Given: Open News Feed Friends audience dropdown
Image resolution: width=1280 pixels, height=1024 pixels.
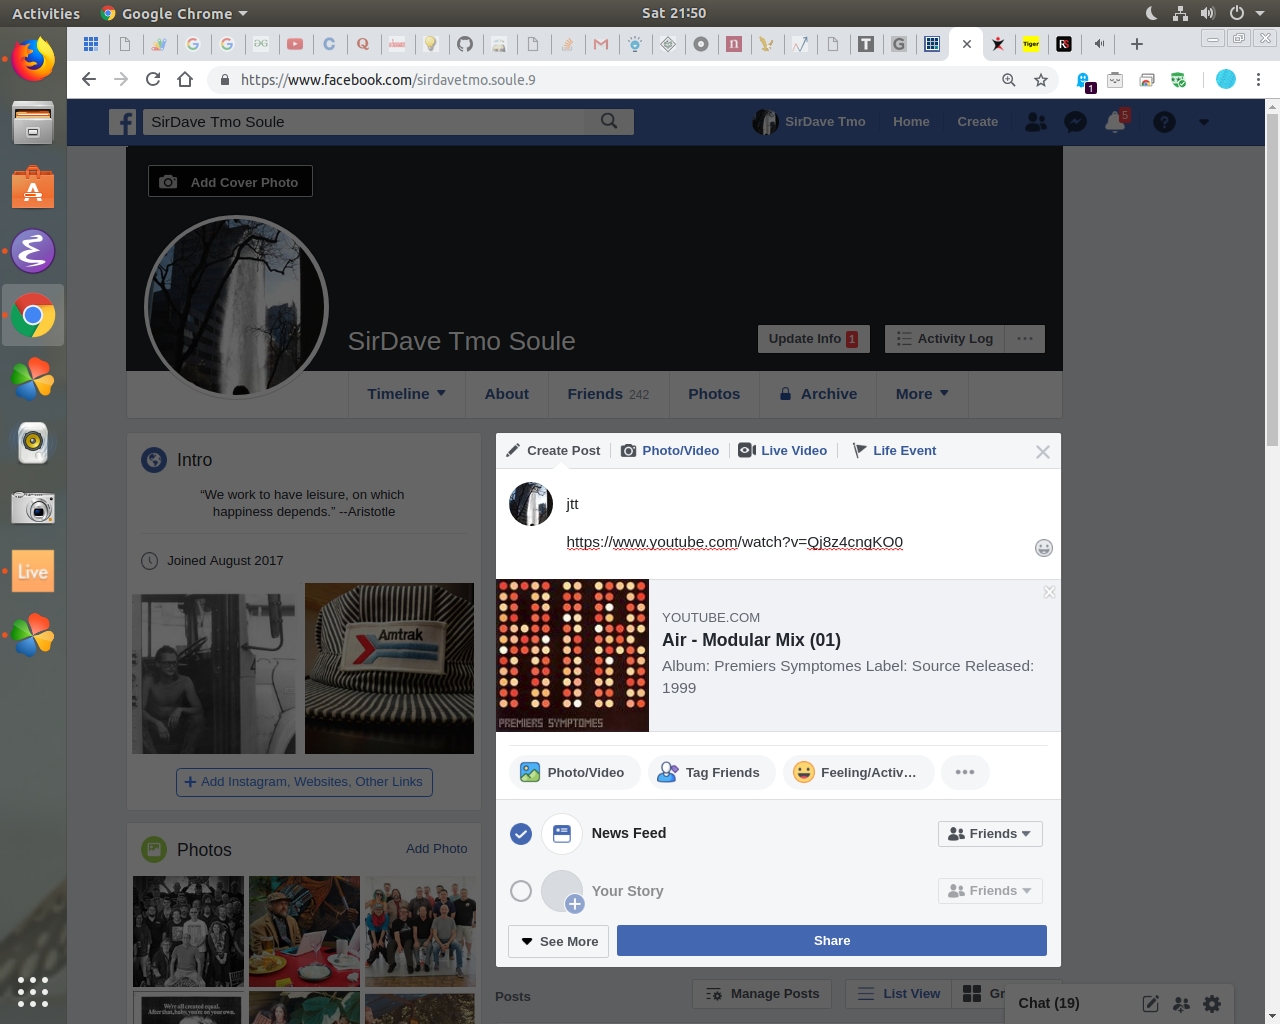Looking at the screenshot, I should click(989, 834).
